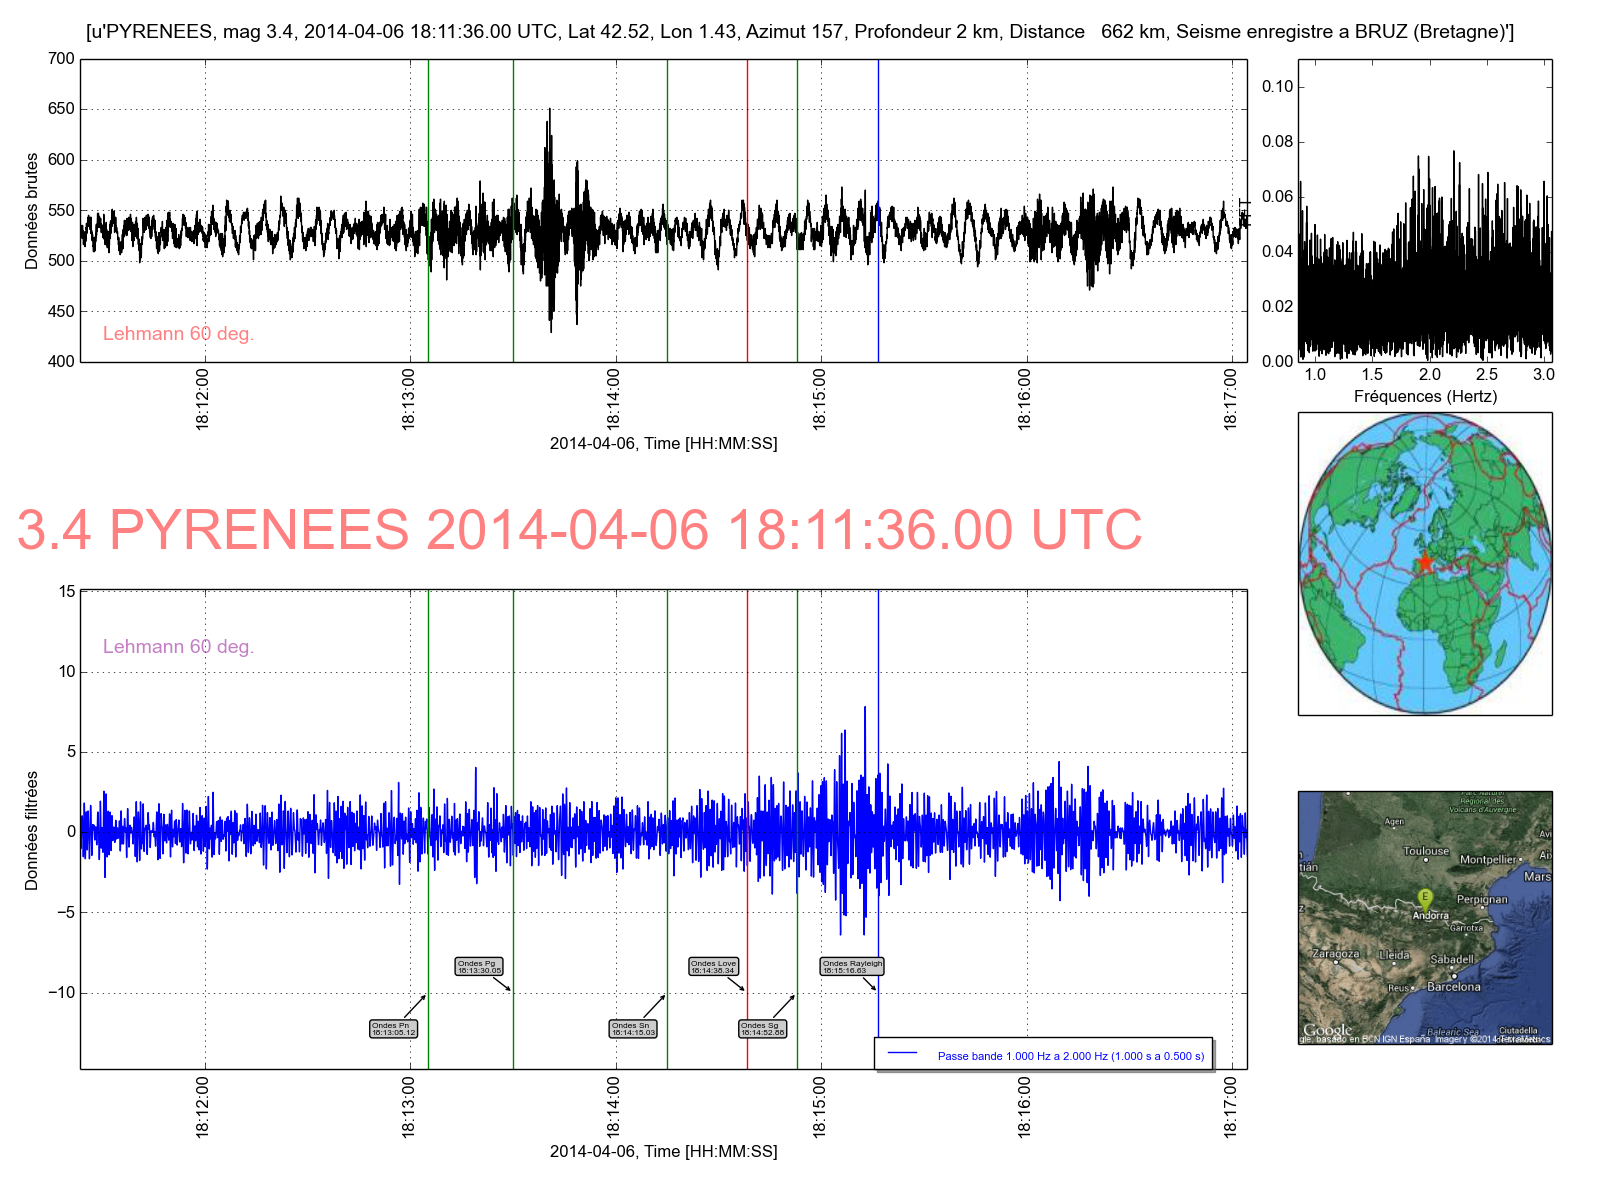Image resolution: width=1600 pixels, height=1188 pixels.
Task: Click the Fréquences (Hertz) axis label
Action: [1425, 396]
